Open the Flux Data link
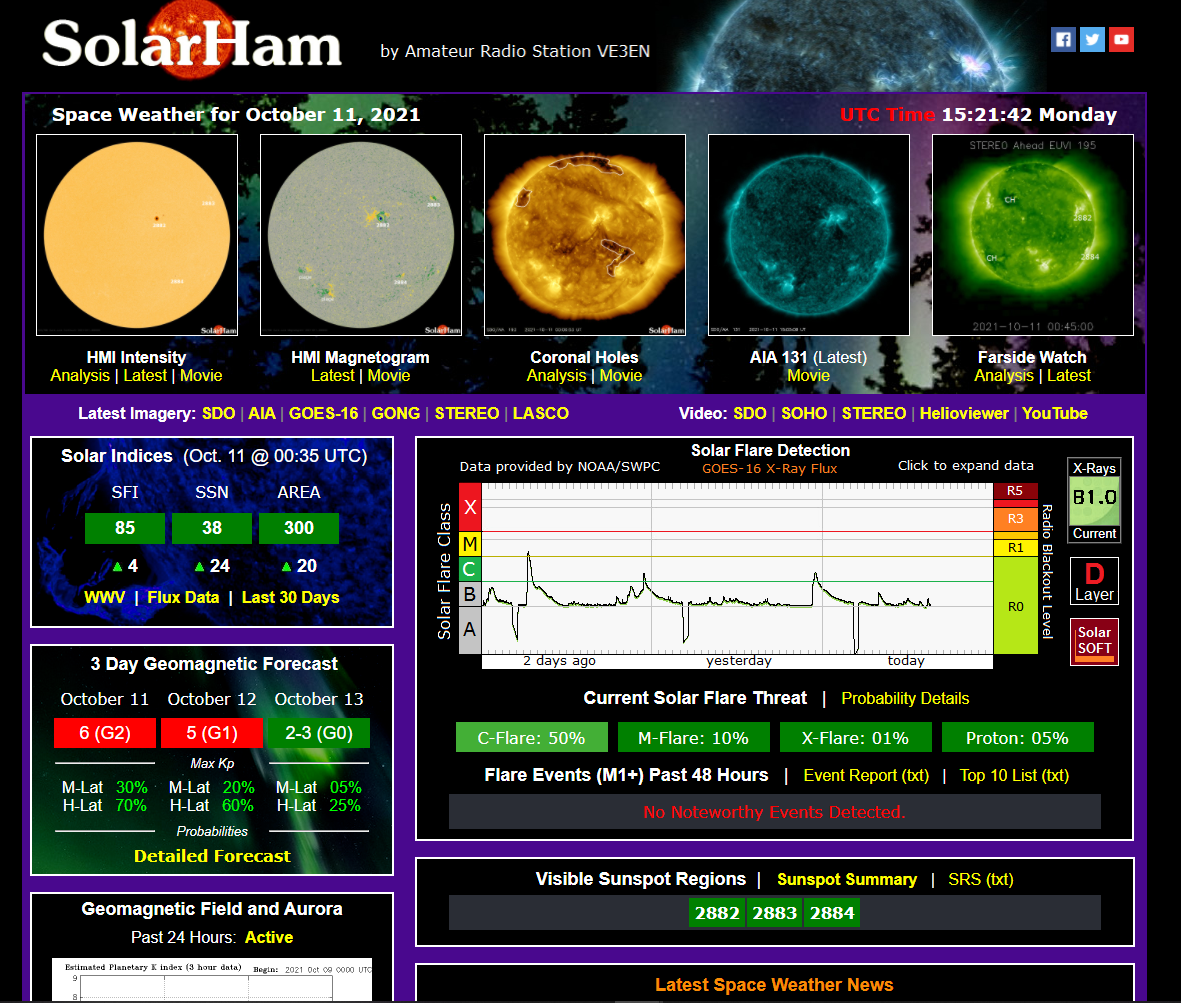Image resolution: width=1181 pixels, height=1003 pixels. [183, 597]
